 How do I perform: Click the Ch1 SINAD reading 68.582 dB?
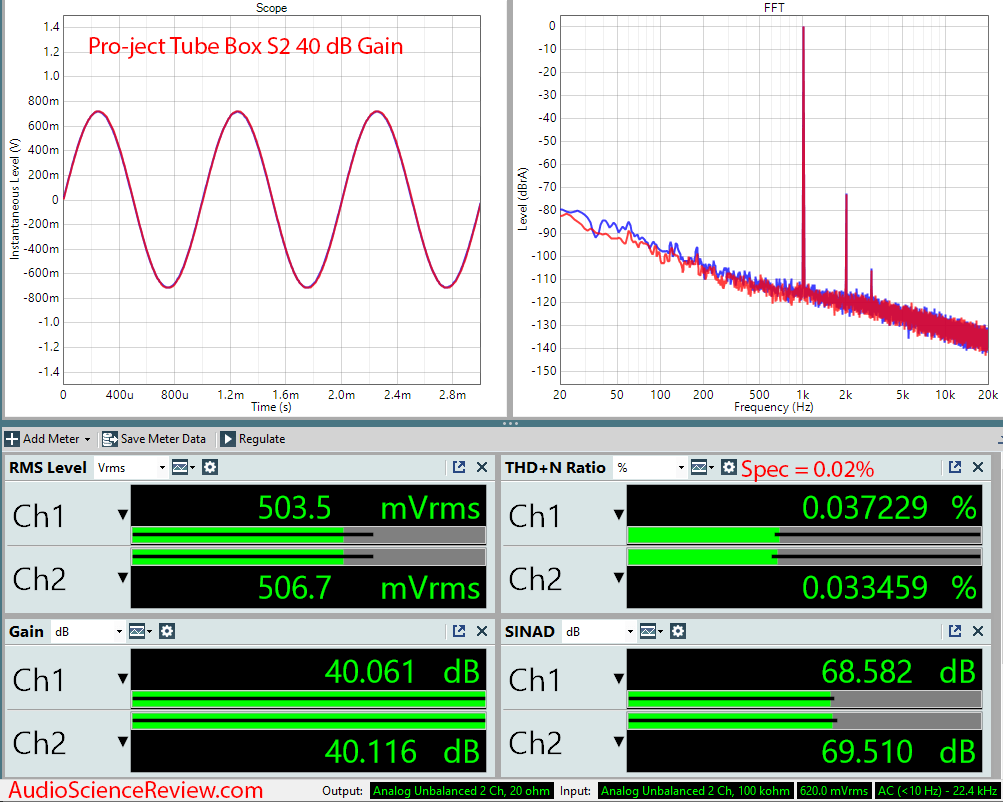tap(899, 672)
